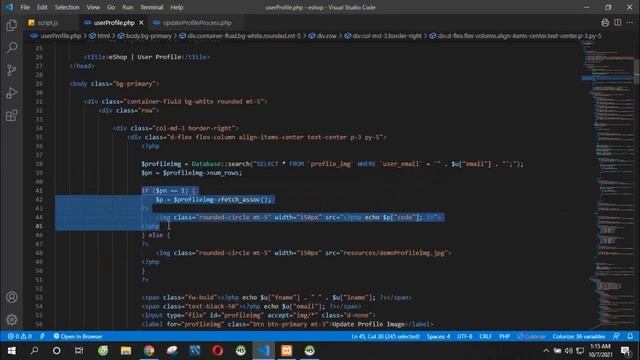
Task: Open the Go menu
Action: (x=111, y=7)
